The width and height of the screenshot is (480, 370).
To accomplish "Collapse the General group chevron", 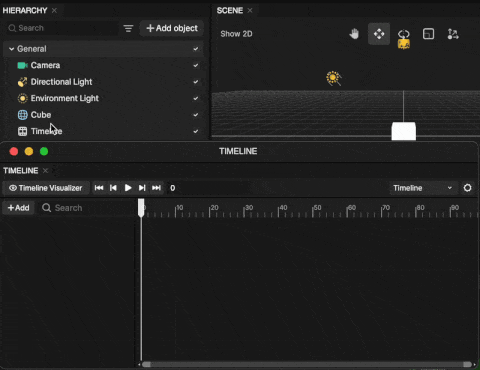I will tap(11, 49).
